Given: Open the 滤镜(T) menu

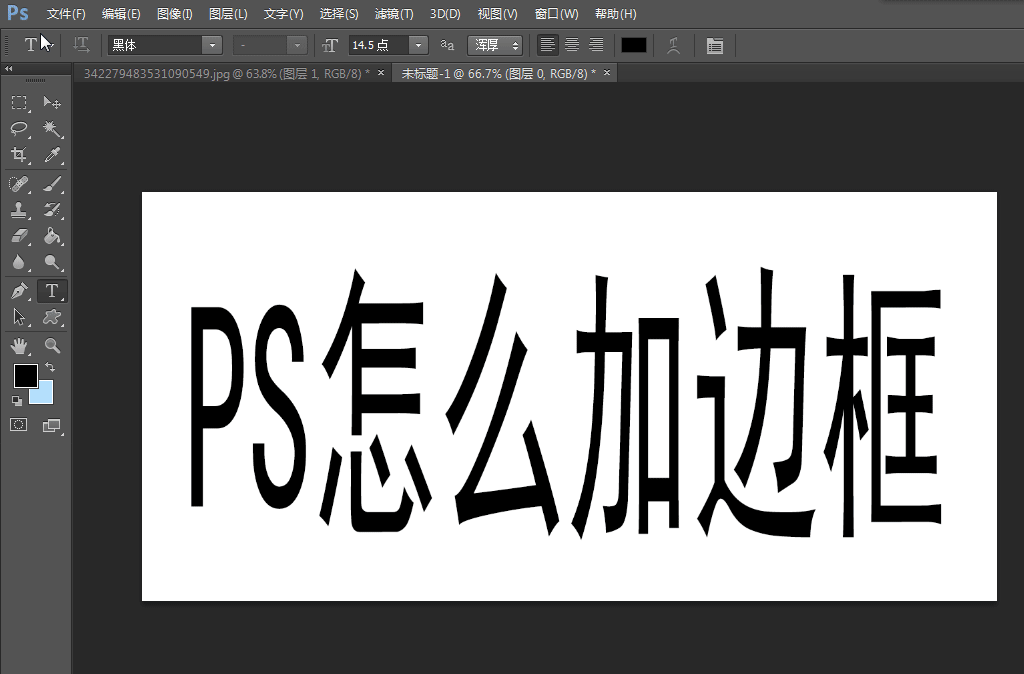Looking at the screenshot, I should point(393,14).
